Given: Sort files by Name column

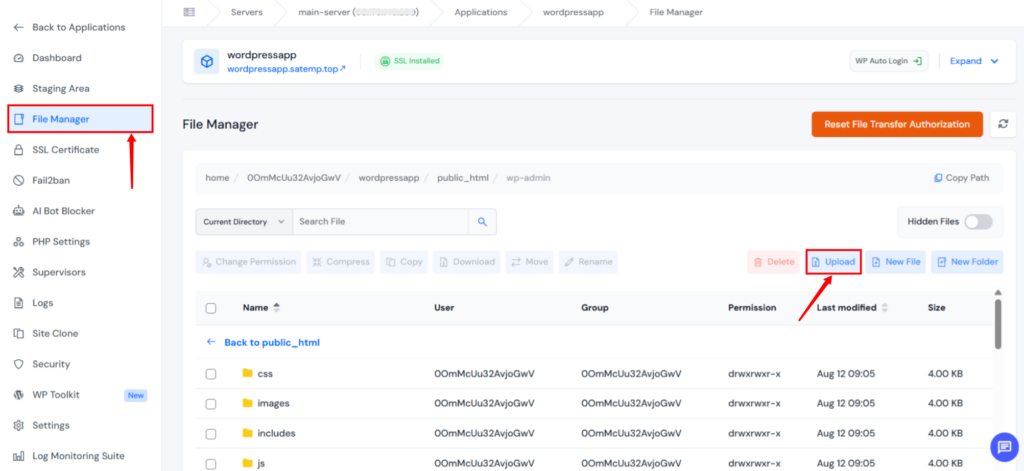Looking at the screenshot, I should click(x=261, y=308).
